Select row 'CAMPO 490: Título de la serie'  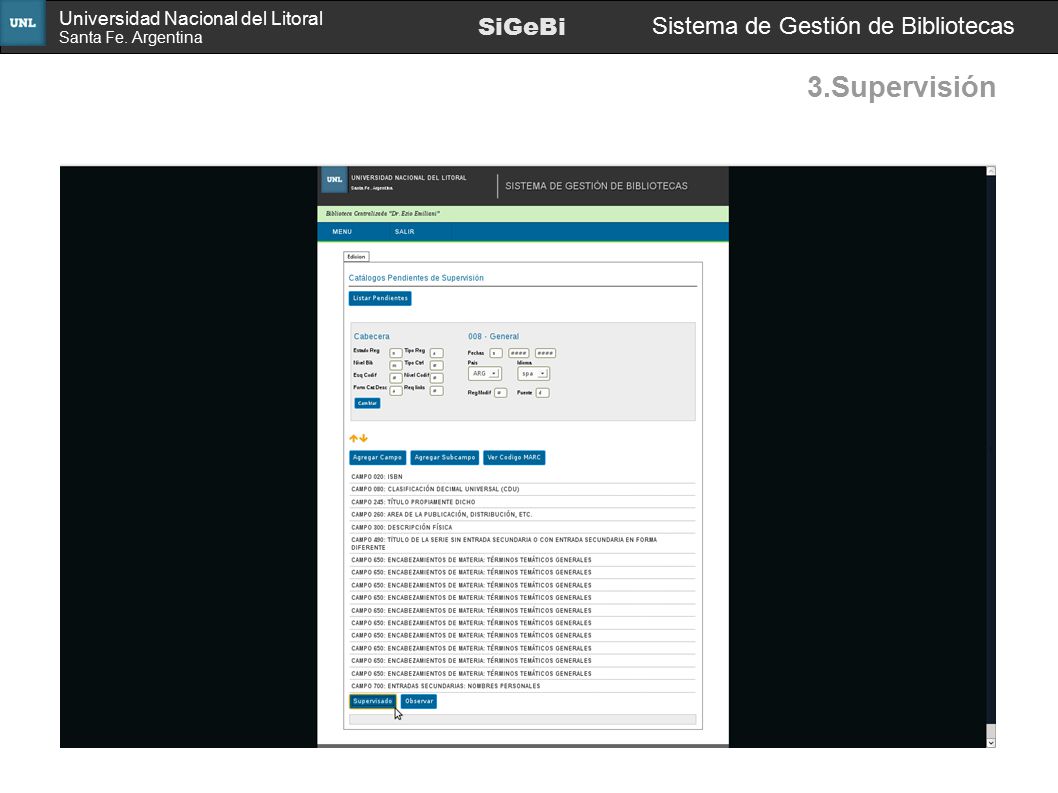pyautogui.click(x=522, y=544)
